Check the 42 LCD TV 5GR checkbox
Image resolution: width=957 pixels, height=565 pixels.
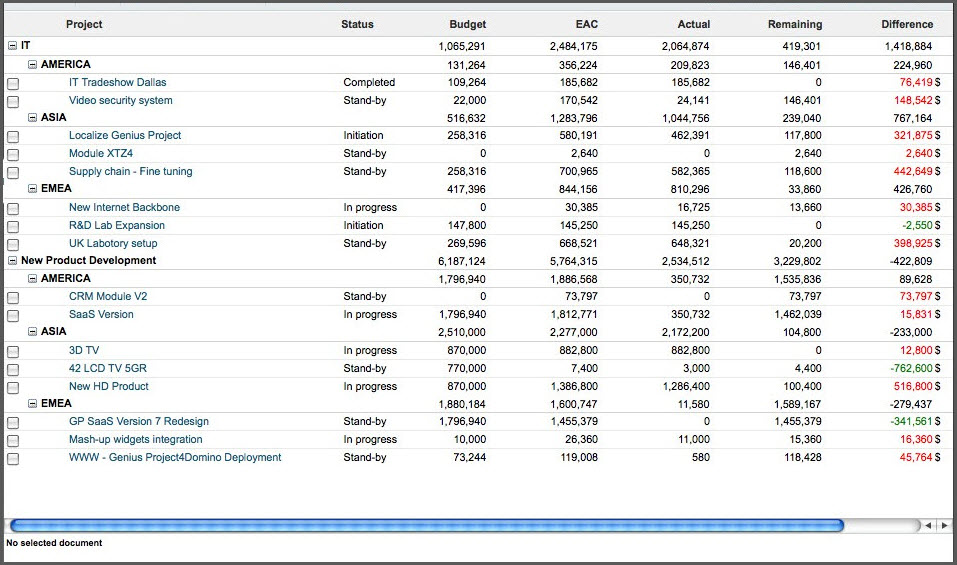[13, 370]
